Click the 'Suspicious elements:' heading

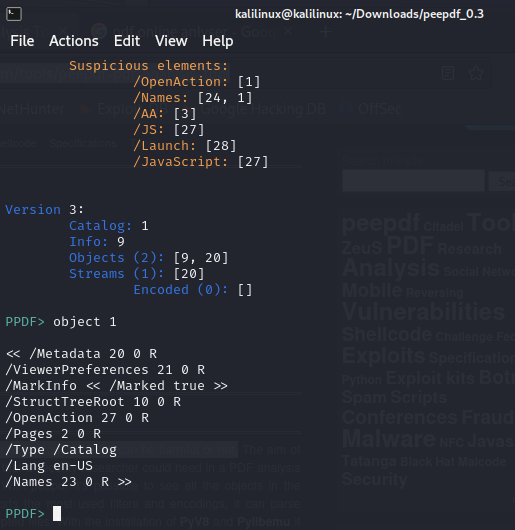[x=149, y=66]
